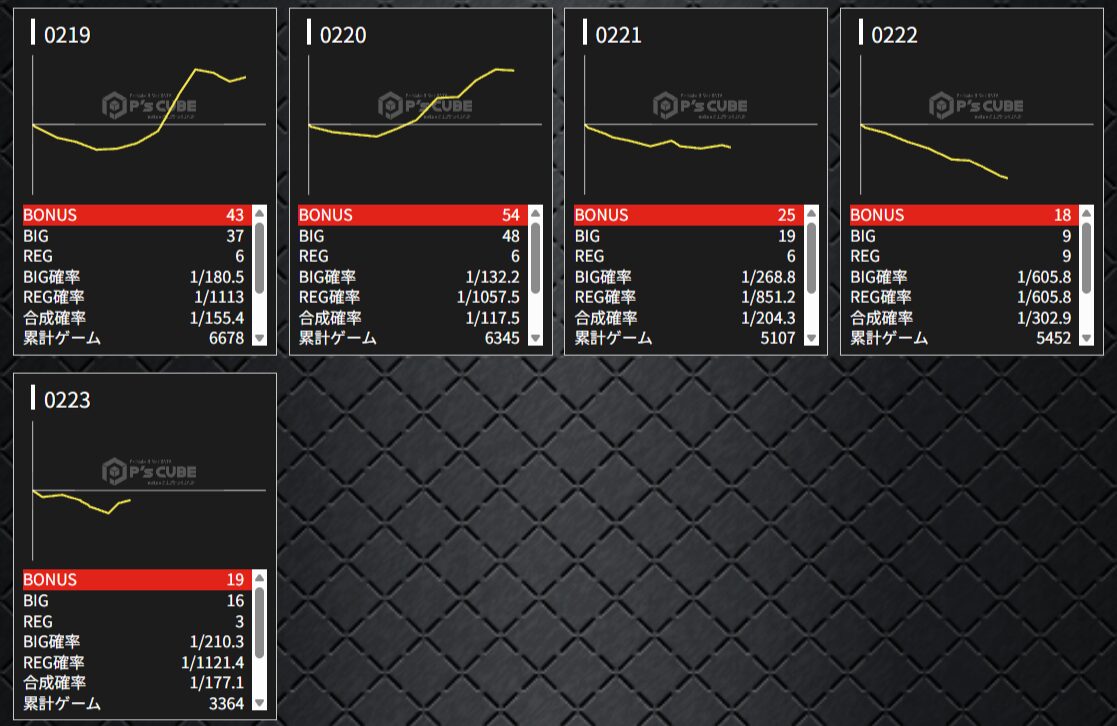Click scroll-down arrow in machine 0223 stats
The width and height of the screenshot is (1117, 726).
click(260, 703)
